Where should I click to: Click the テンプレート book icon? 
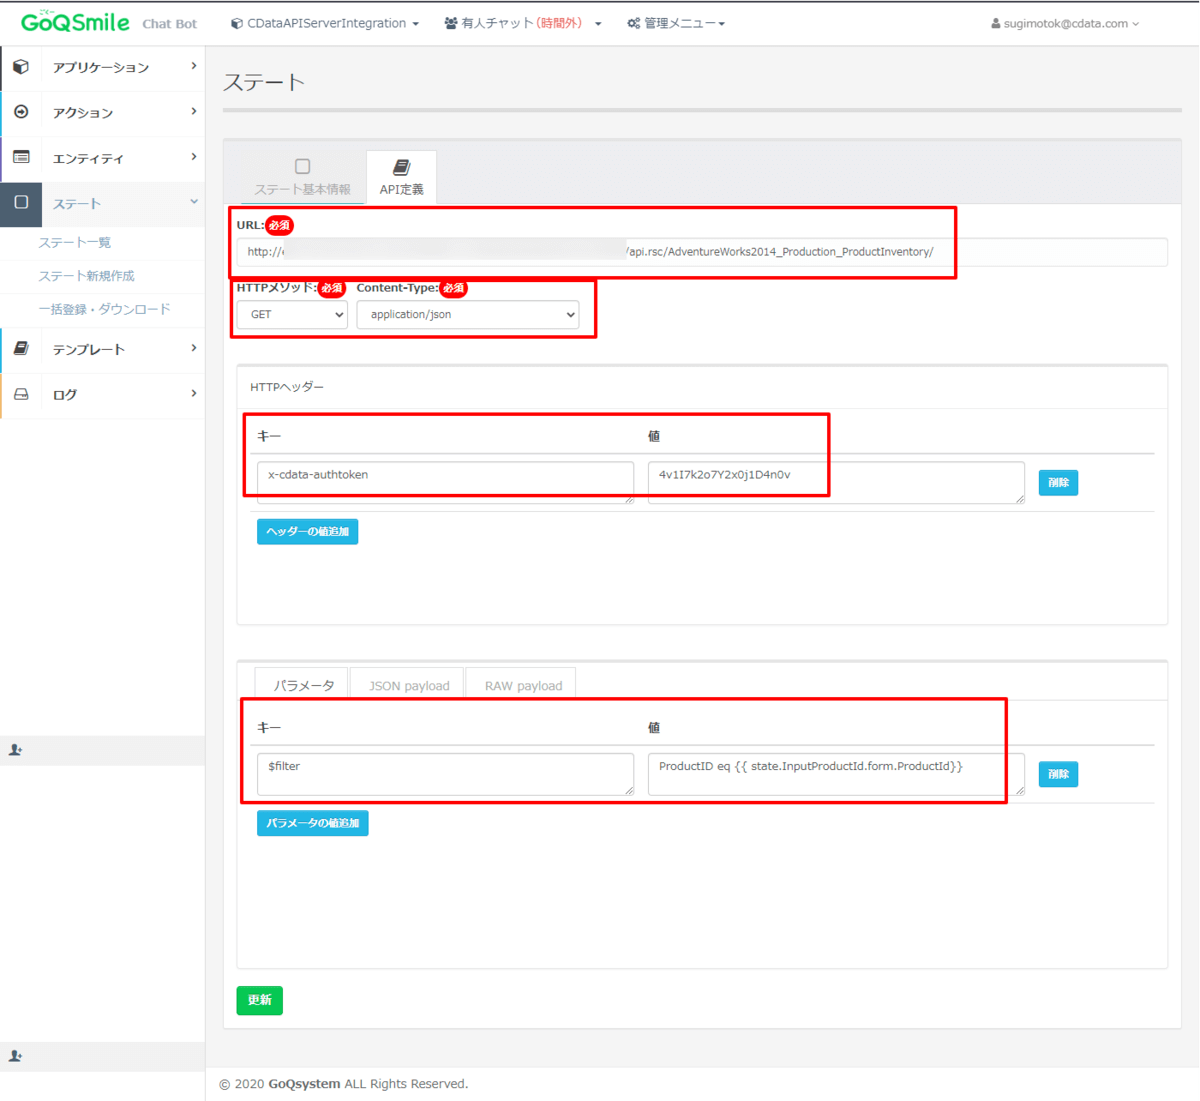[21, 349]
